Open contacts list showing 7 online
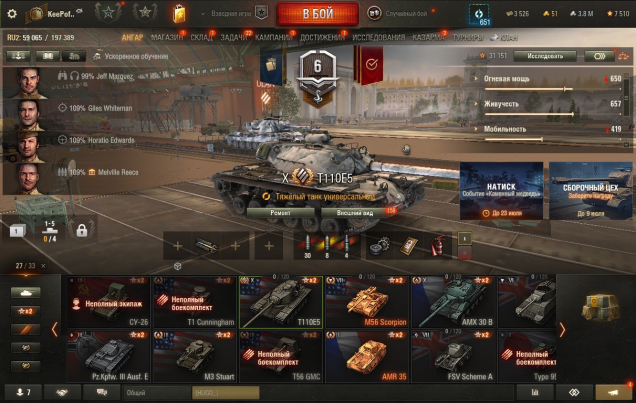636x403 pixels. pos(23,392)
